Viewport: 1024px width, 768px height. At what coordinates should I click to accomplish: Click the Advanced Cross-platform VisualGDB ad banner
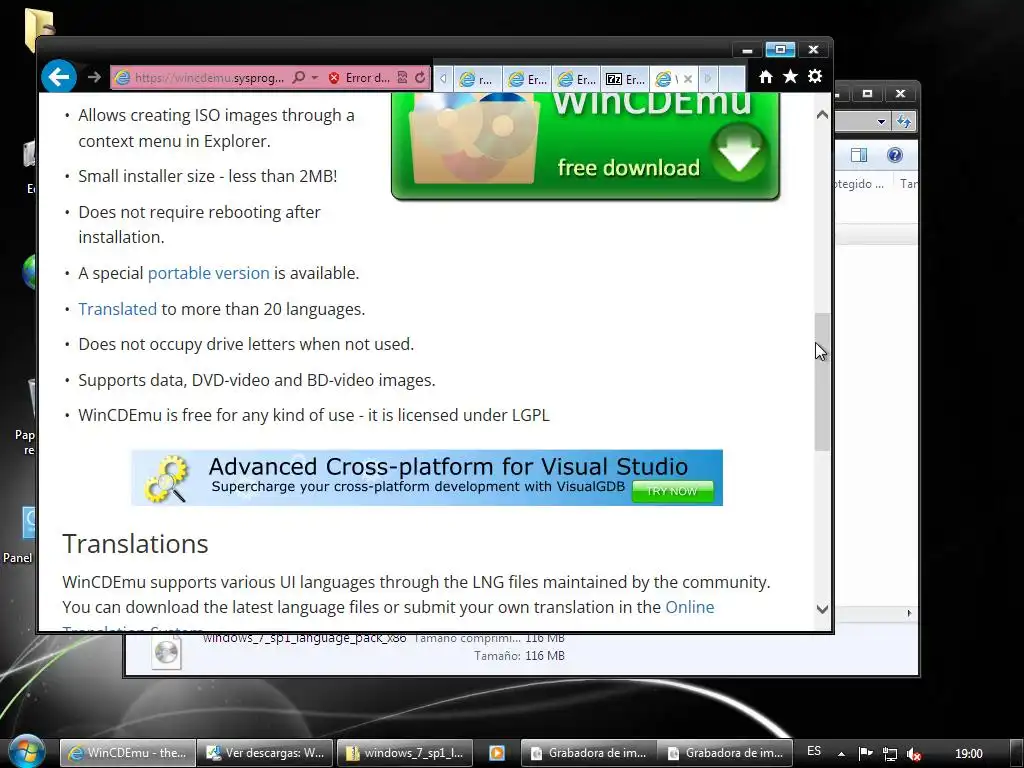(x=426, y=477)
